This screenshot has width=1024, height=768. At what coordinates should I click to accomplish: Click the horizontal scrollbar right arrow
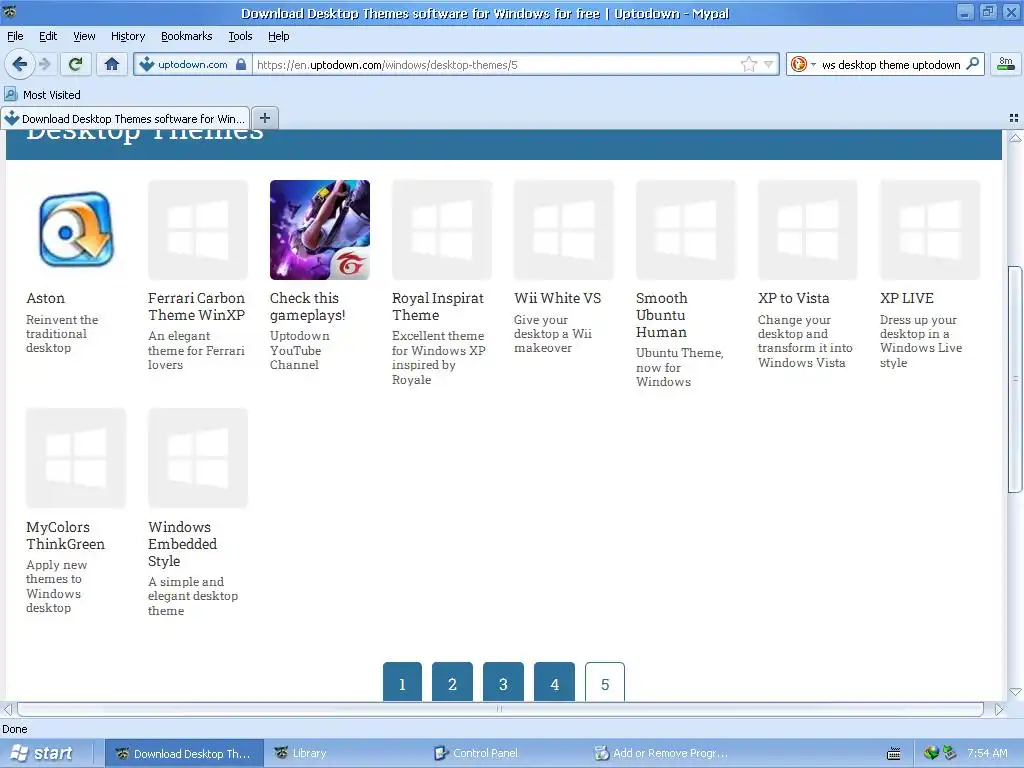[999, 709]
